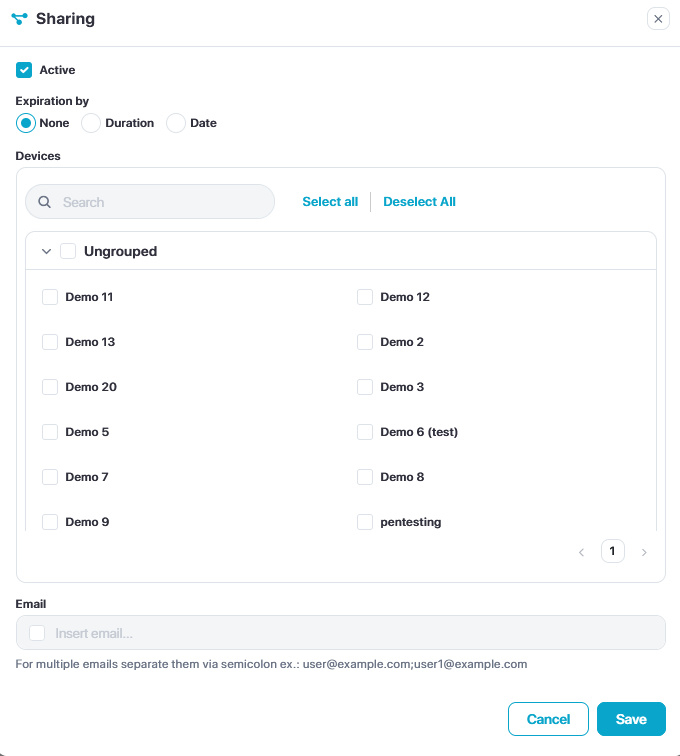Collapse the Ungrouped device group
The image size is (680, 756).
[x=46, y=252]
